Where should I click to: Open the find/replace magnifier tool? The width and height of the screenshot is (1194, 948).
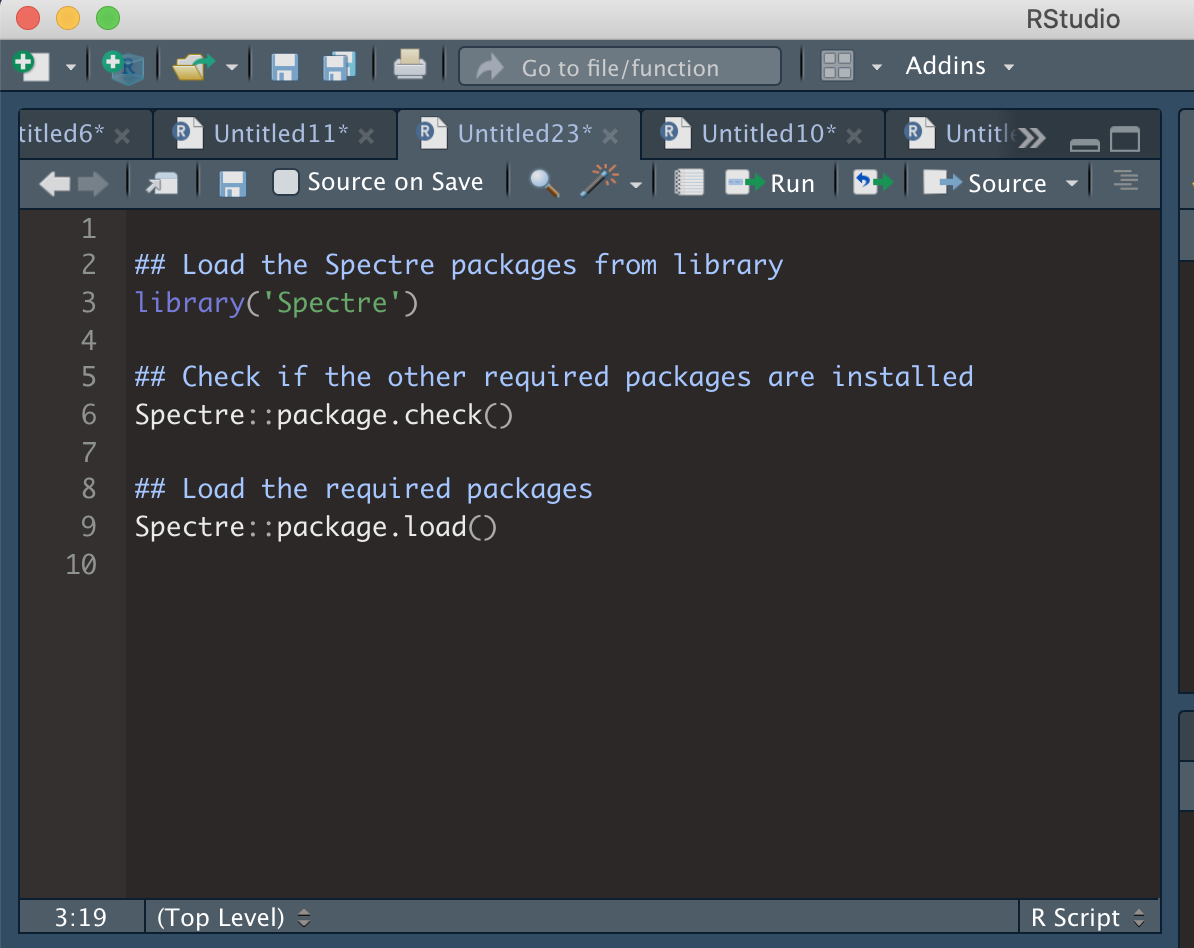click(x=543, y=183)
